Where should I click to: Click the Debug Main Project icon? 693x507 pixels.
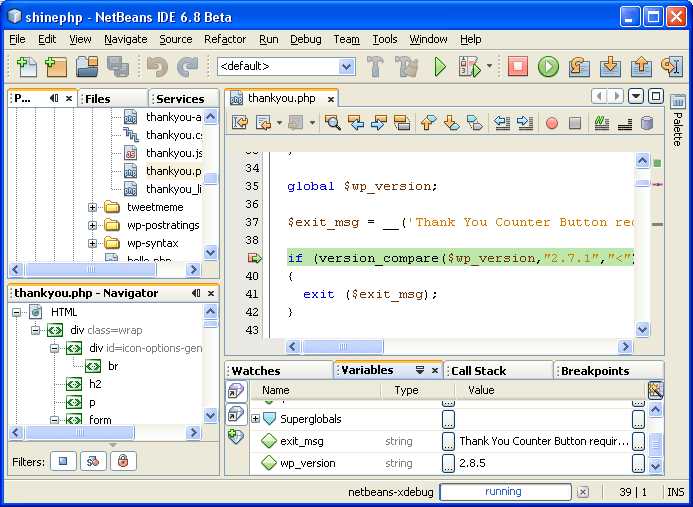469,67
